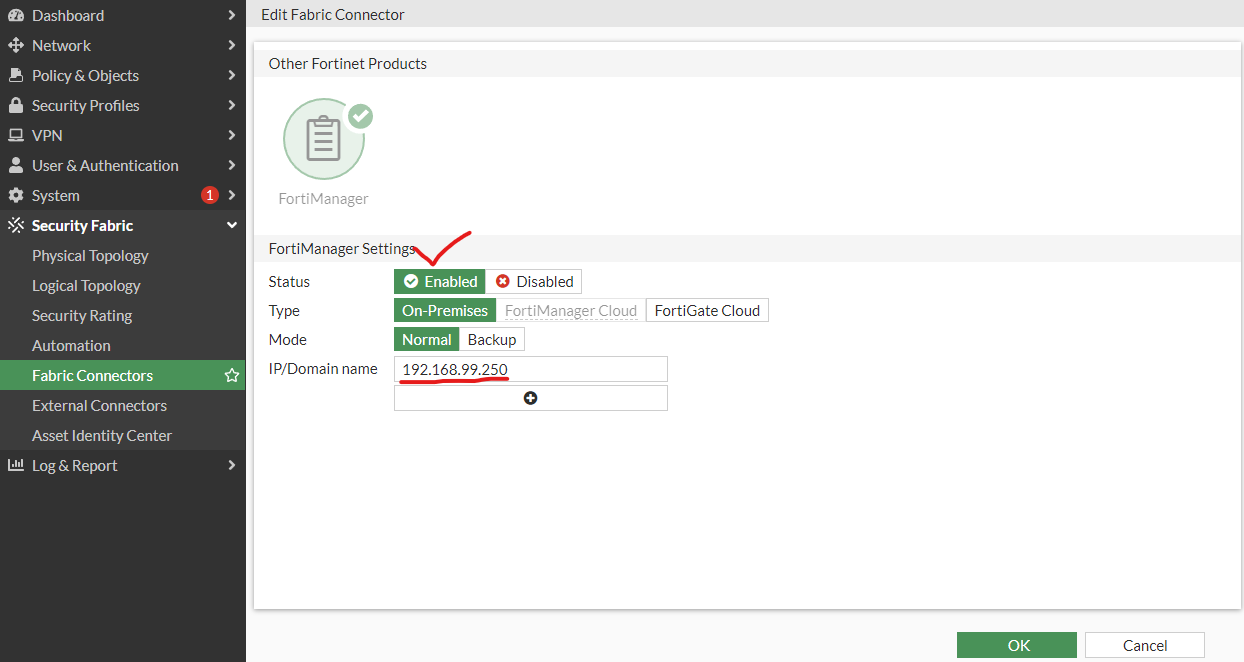Click the Network arrows icon
Screen dimensions: 1244x662
(16, 46)
